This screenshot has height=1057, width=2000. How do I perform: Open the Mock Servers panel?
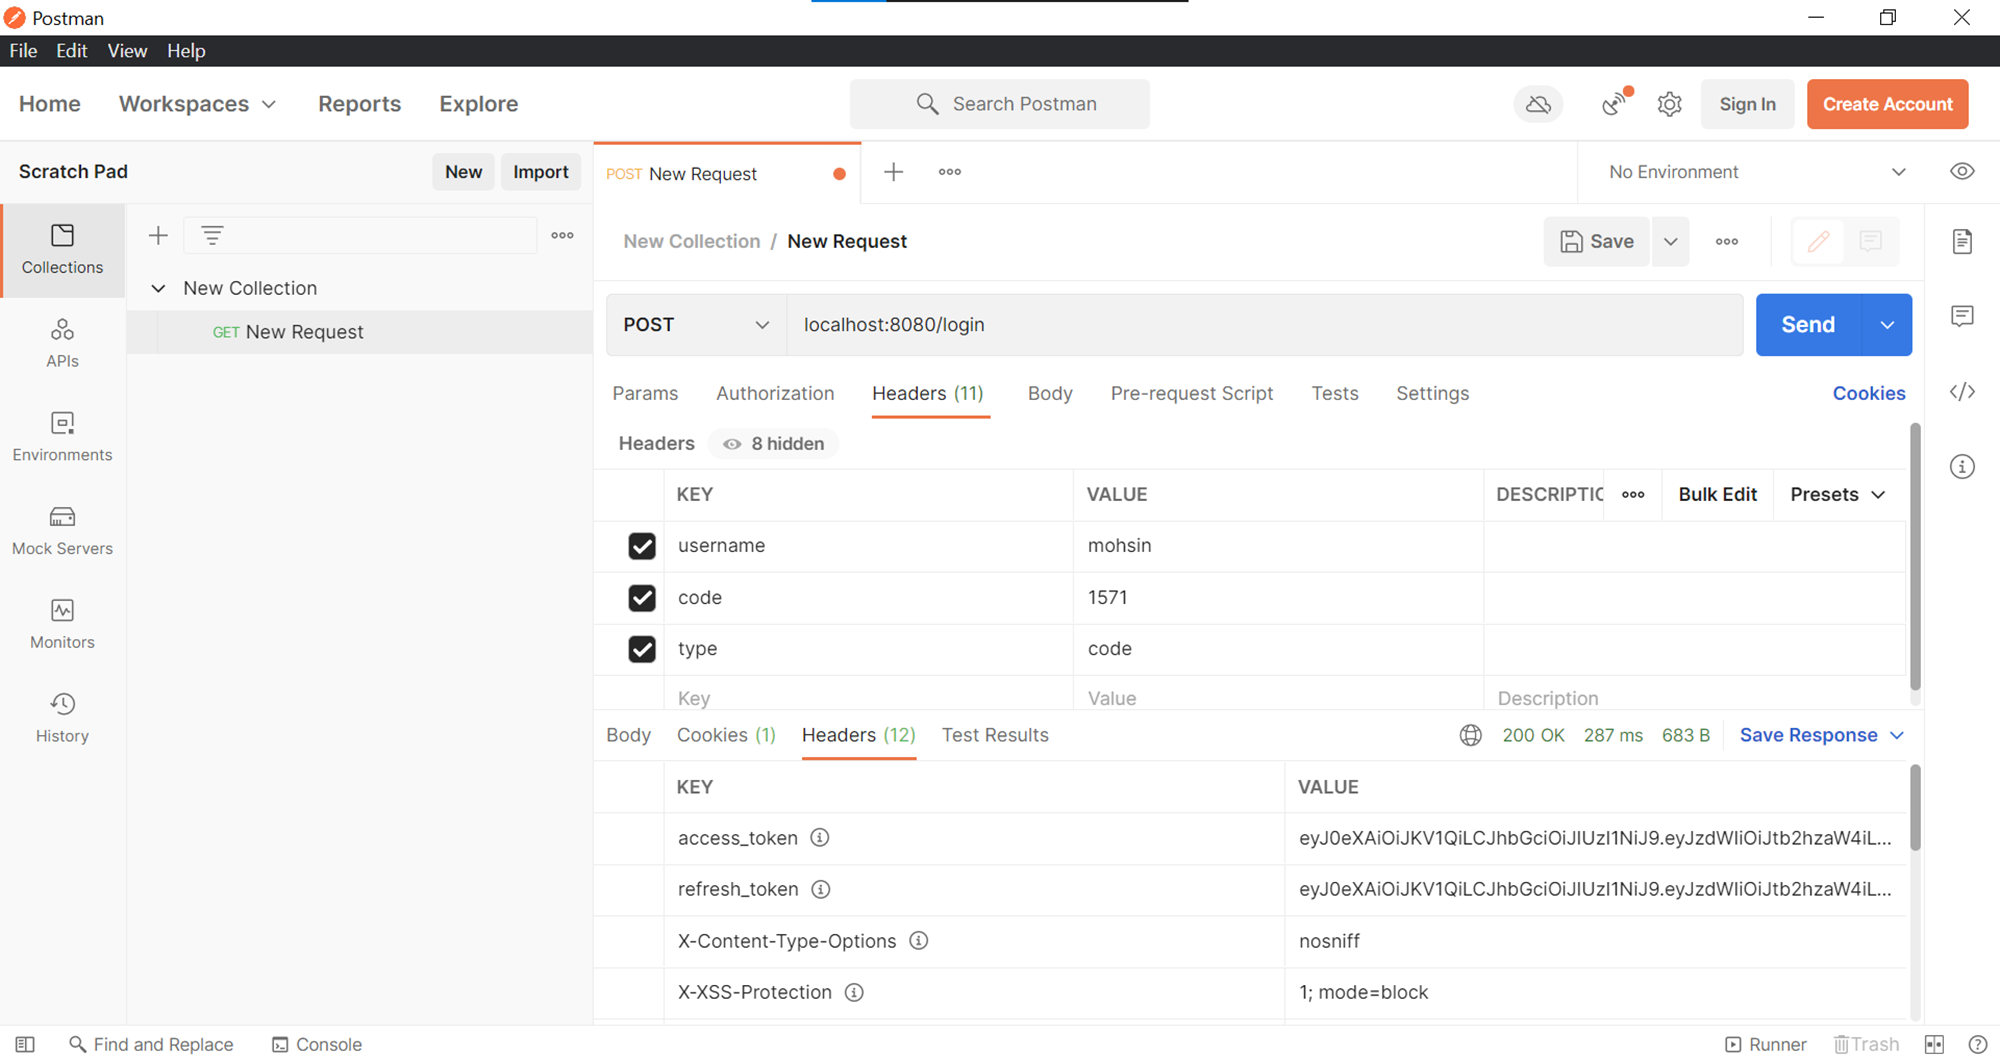[x=62, y=530]
